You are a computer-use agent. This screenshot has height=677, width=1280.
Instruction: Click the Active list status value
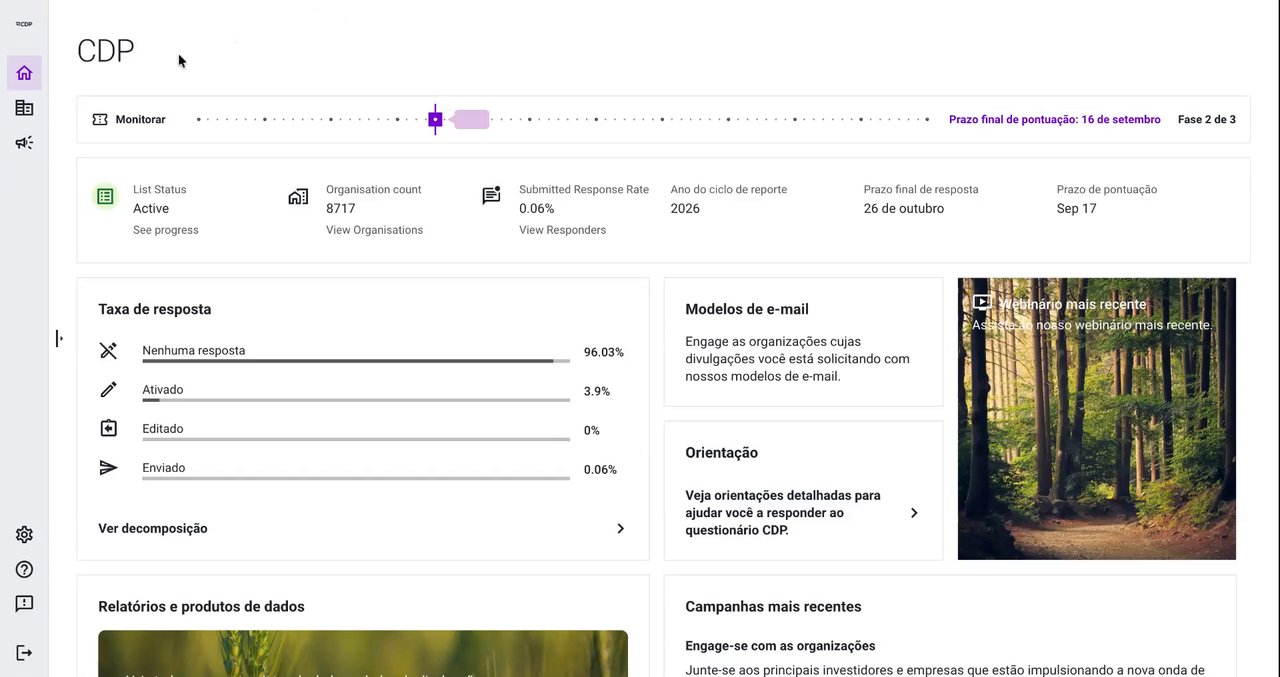pos(151,209)
